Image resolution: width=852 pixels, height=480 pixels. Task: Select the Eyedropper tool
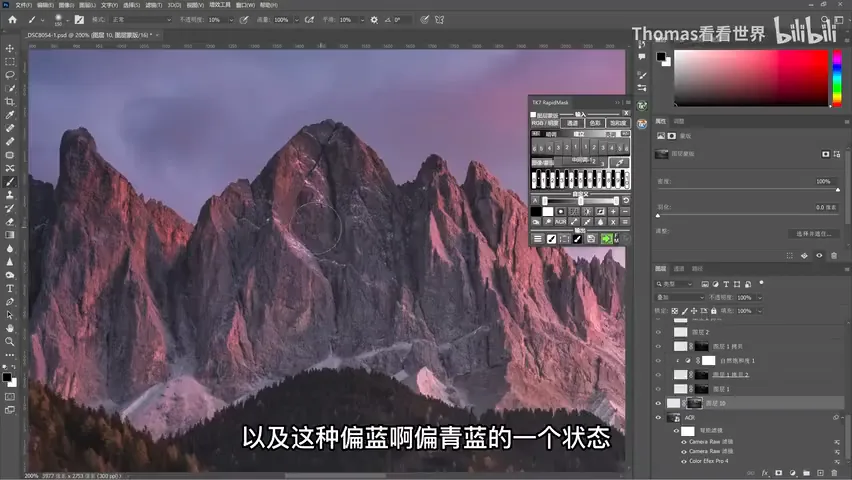point(10,115)
